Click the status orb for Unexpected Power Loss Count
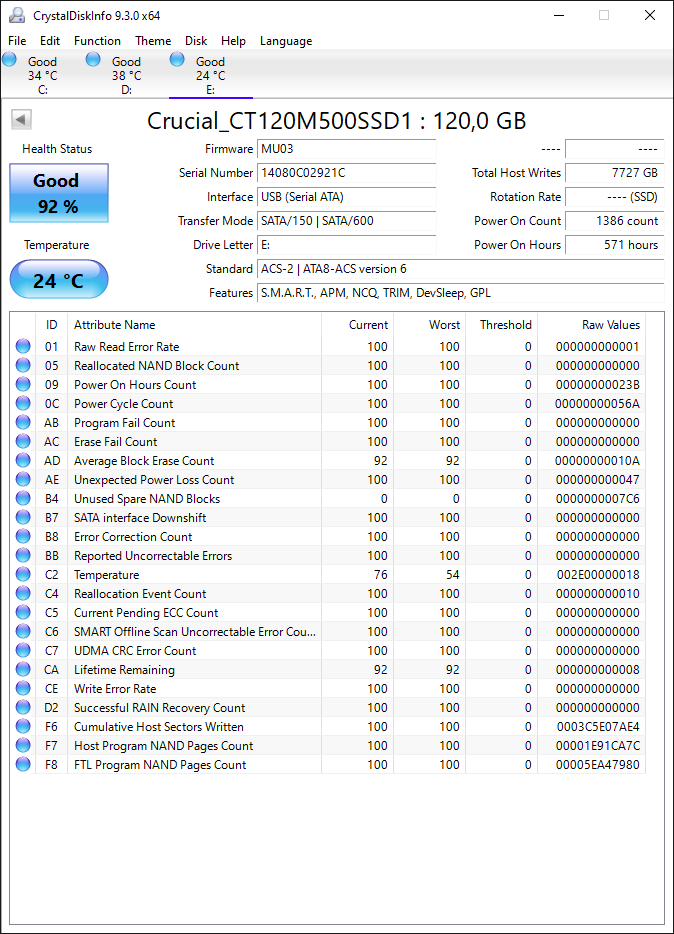The width and height of the screenshot is (674, 934). pos(23,480)
